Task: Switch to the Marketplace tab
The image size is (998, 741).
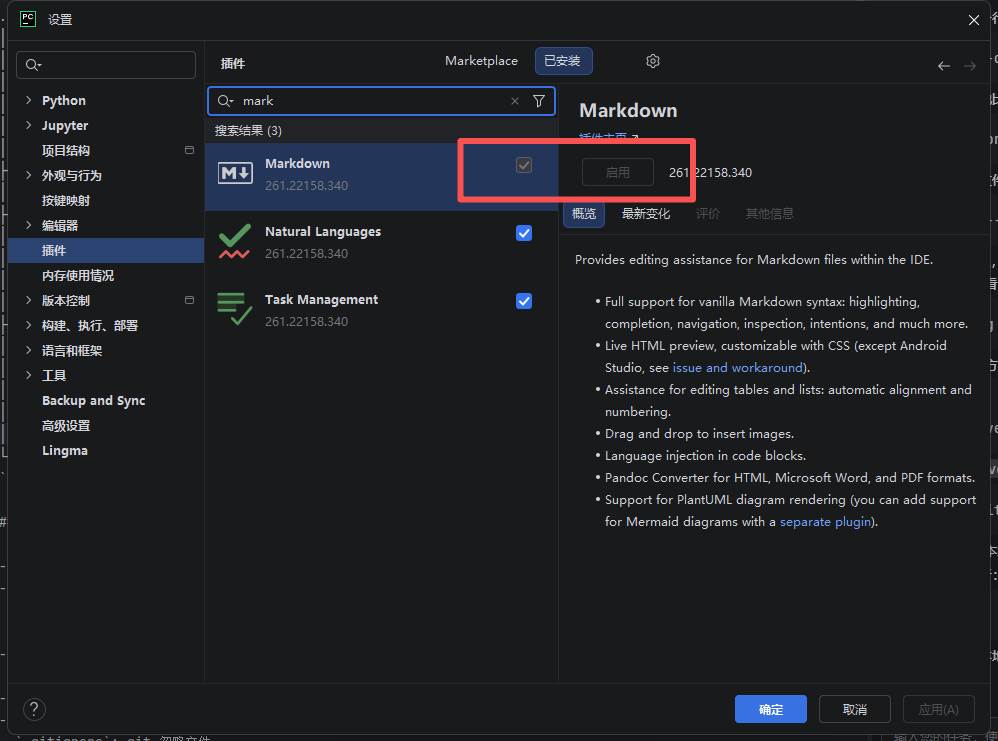Action: coord(481,61)
